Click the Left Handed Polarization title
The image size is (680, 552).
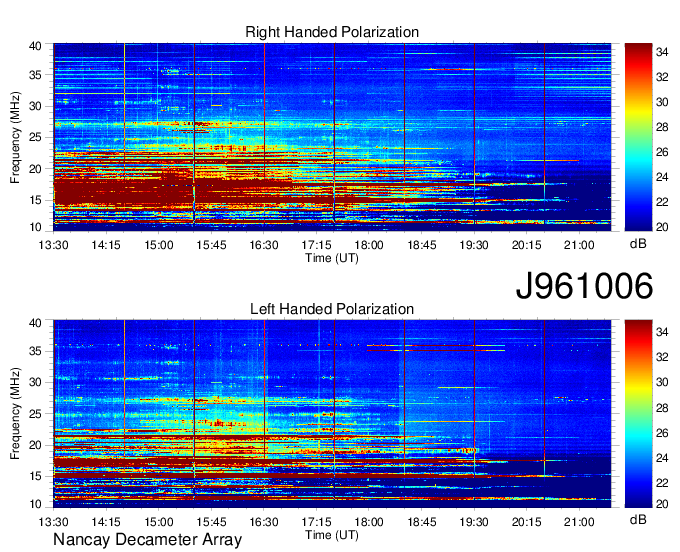point(332,309)
